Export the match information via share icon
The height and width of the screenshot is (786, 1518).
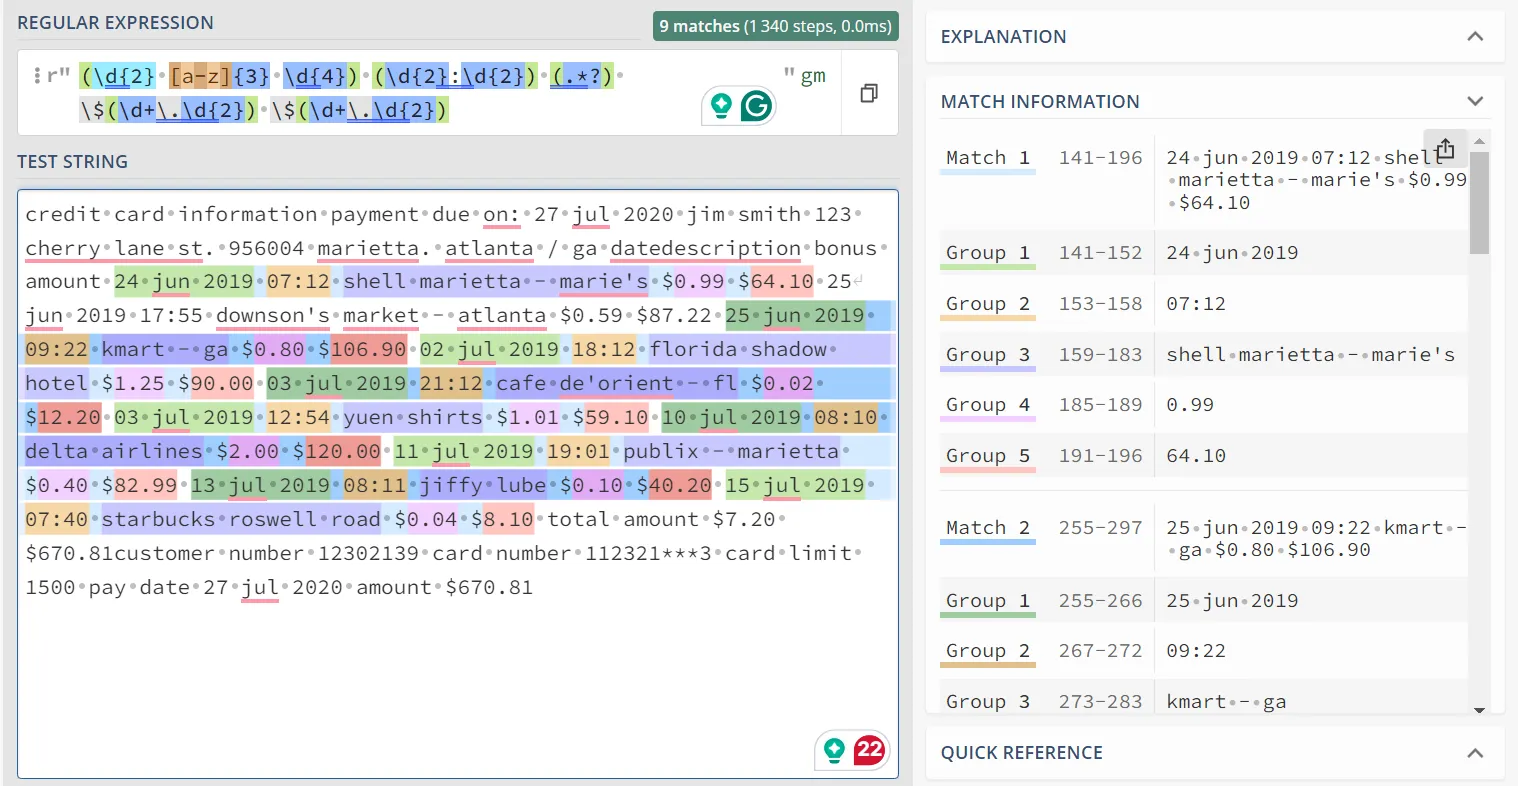click(x=1446, y=149)
